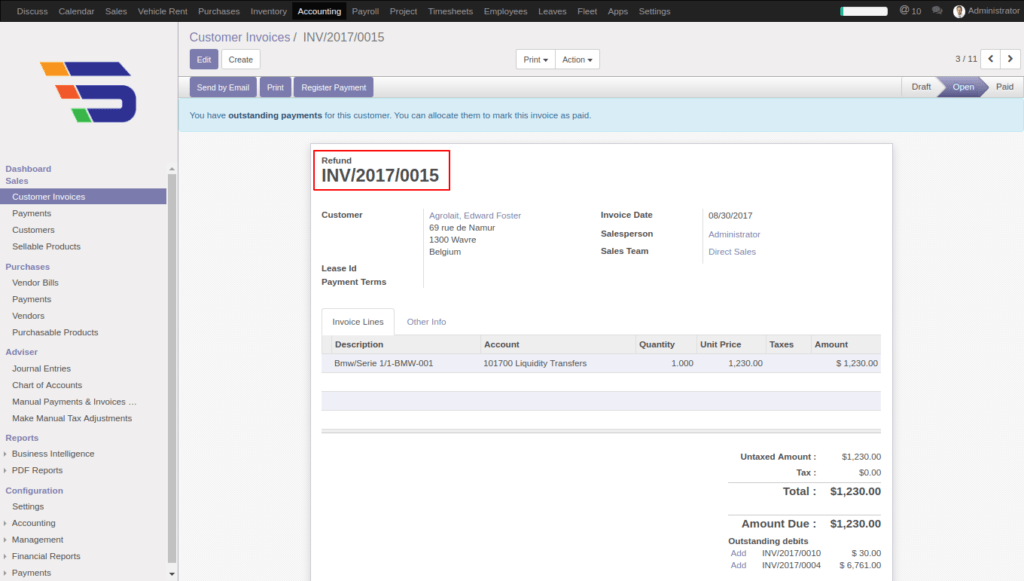1024x581 pixels.
Task: Open Vendors in sidebar
Action: [28, 315]
